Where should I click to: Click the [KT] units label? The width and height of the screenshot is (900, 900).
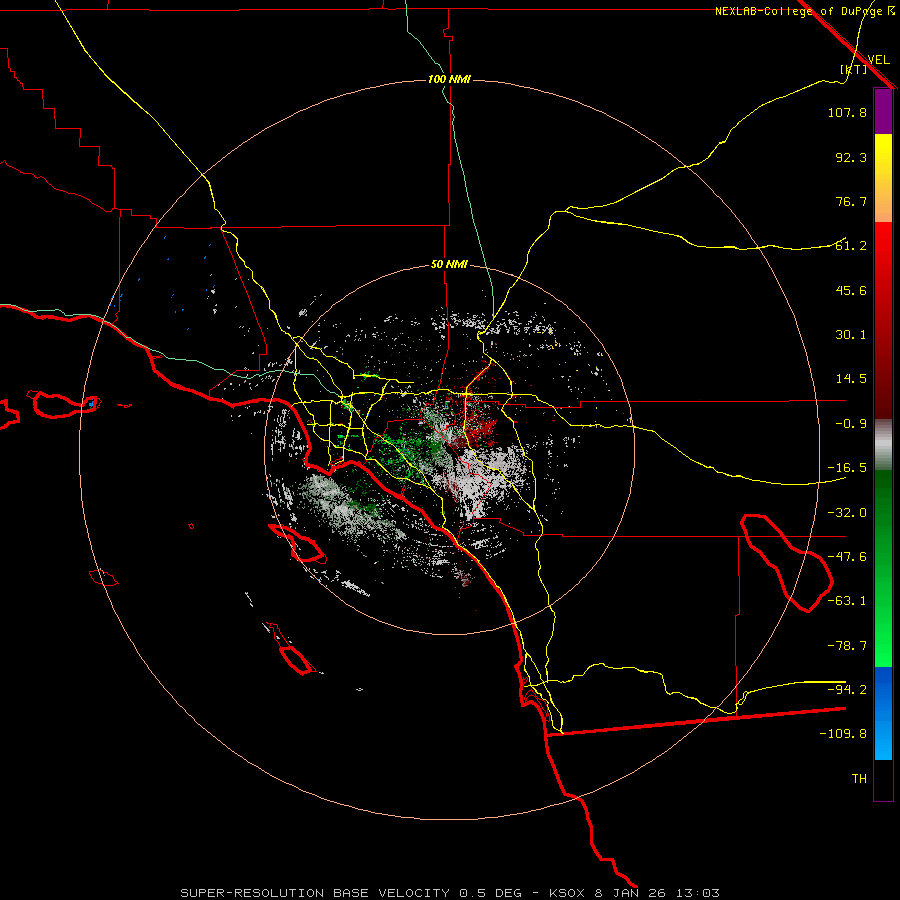[853, 69]
